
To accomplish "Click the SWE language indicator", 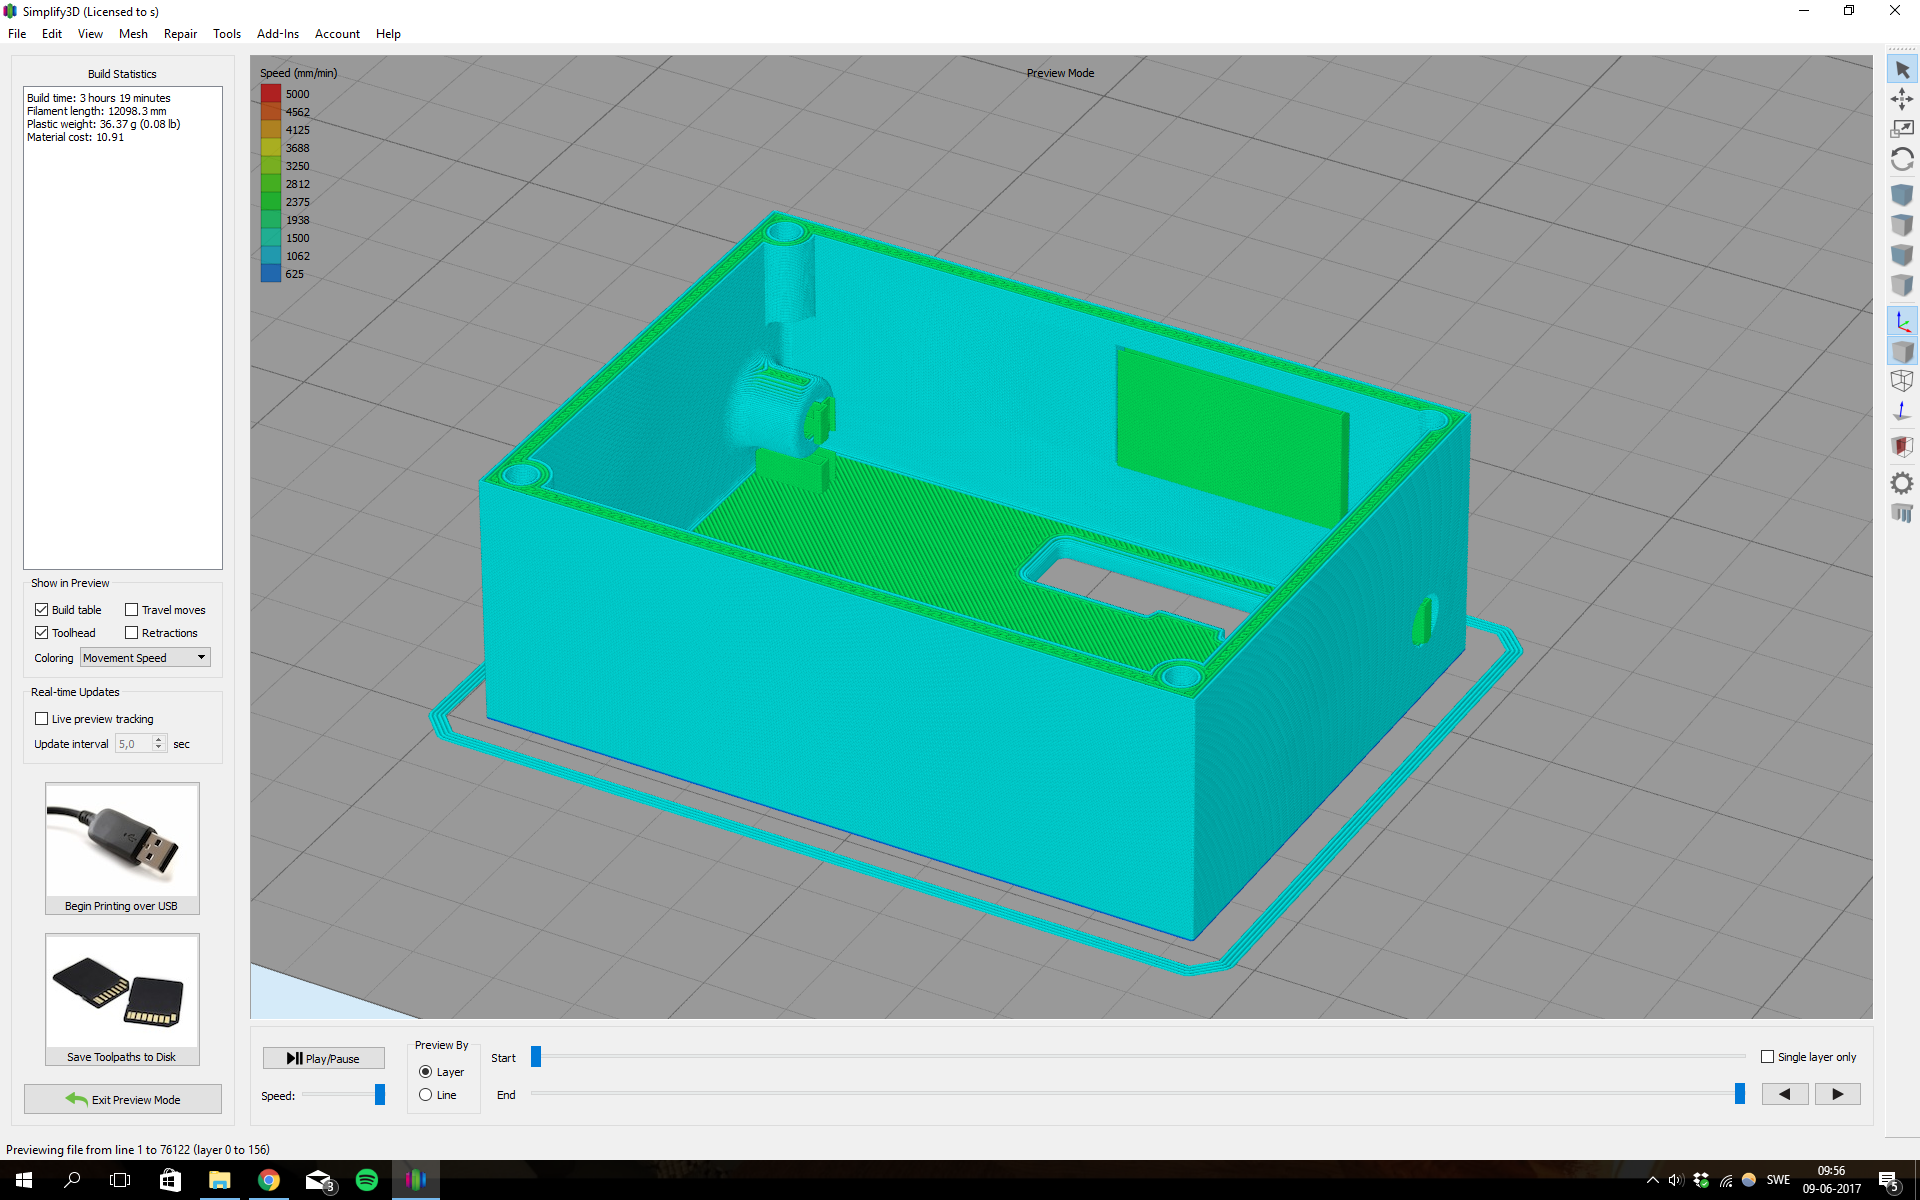I will click(x=1778, y=1180).
